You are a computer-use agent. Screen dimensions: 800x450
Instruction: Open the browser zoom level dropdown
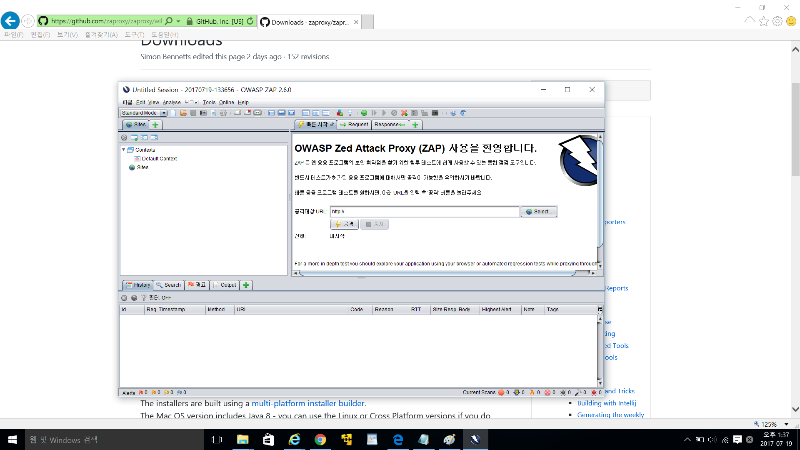786,424
